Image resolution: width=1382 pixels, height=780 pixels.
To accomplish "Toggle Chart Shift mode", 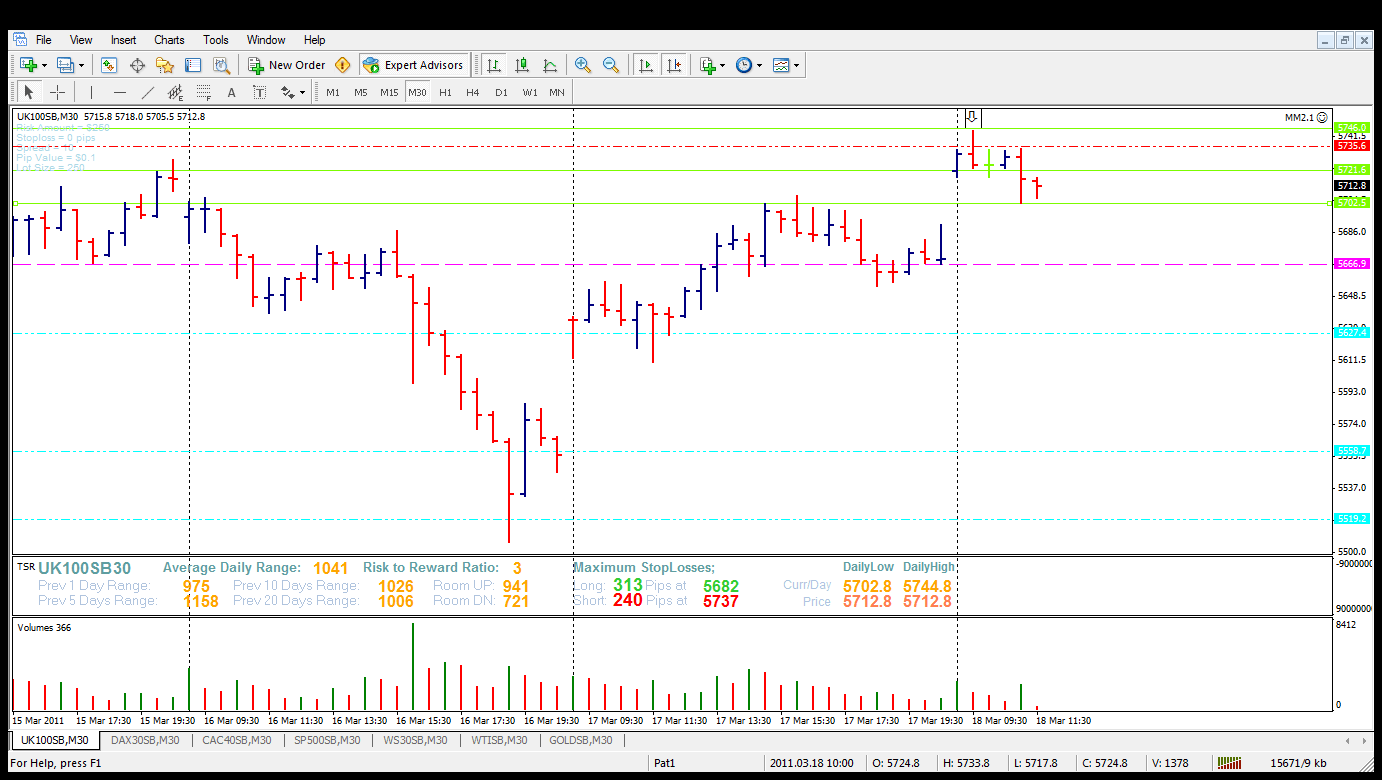I will coord(674,65).
